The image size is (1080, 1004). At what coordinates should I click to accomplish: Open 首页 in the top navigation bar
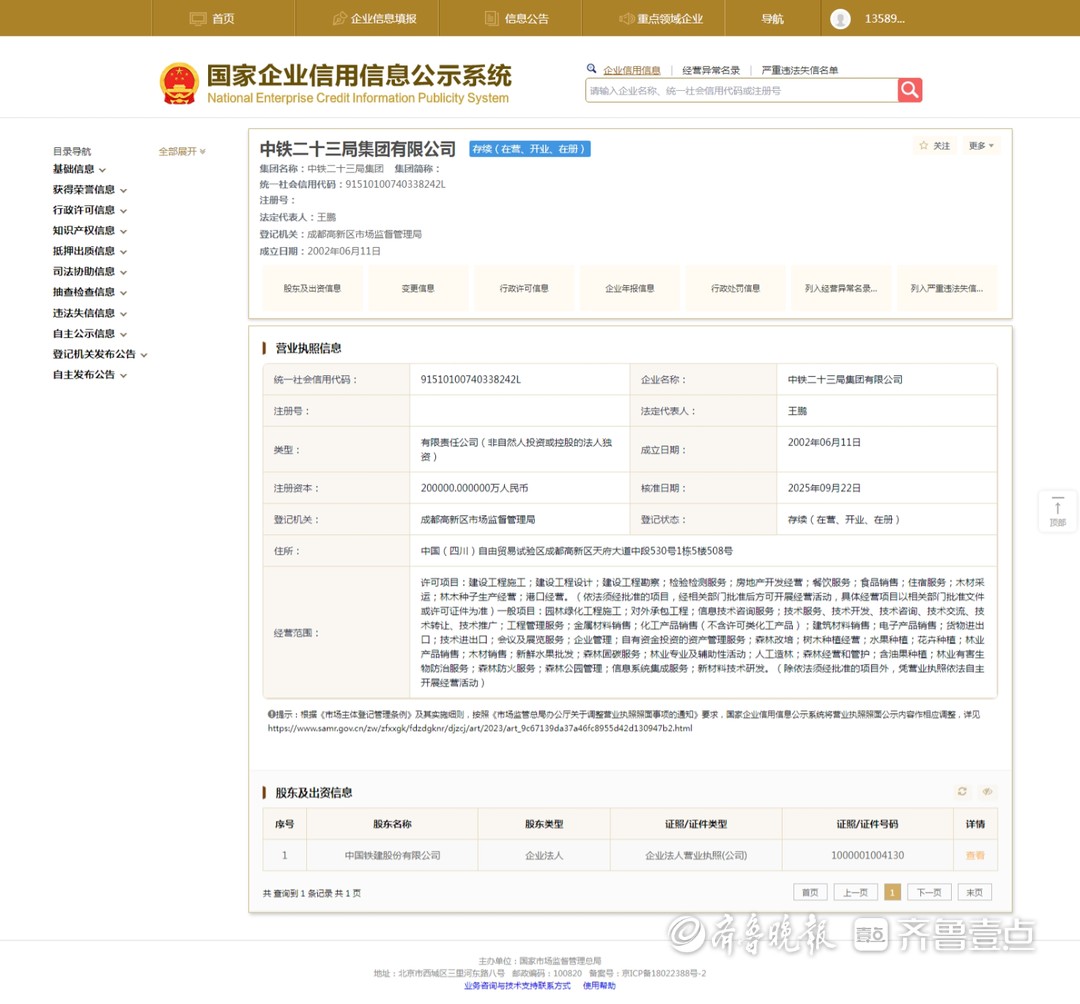point(212,19)
